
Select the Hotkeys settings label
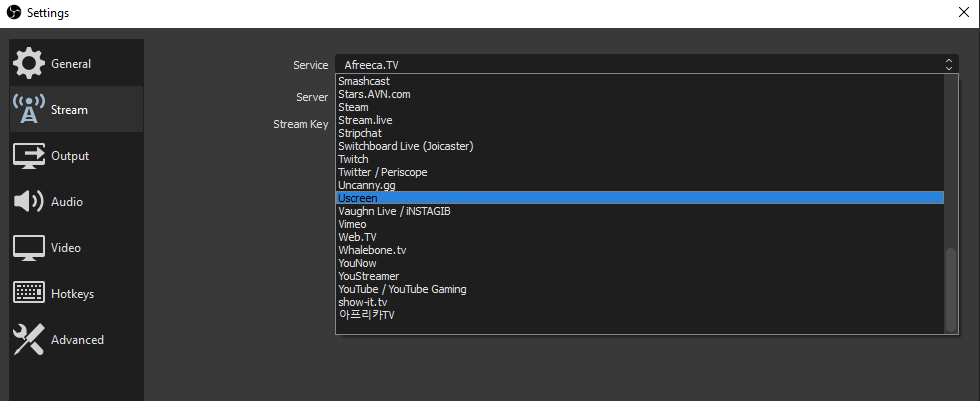coord(72,294)
